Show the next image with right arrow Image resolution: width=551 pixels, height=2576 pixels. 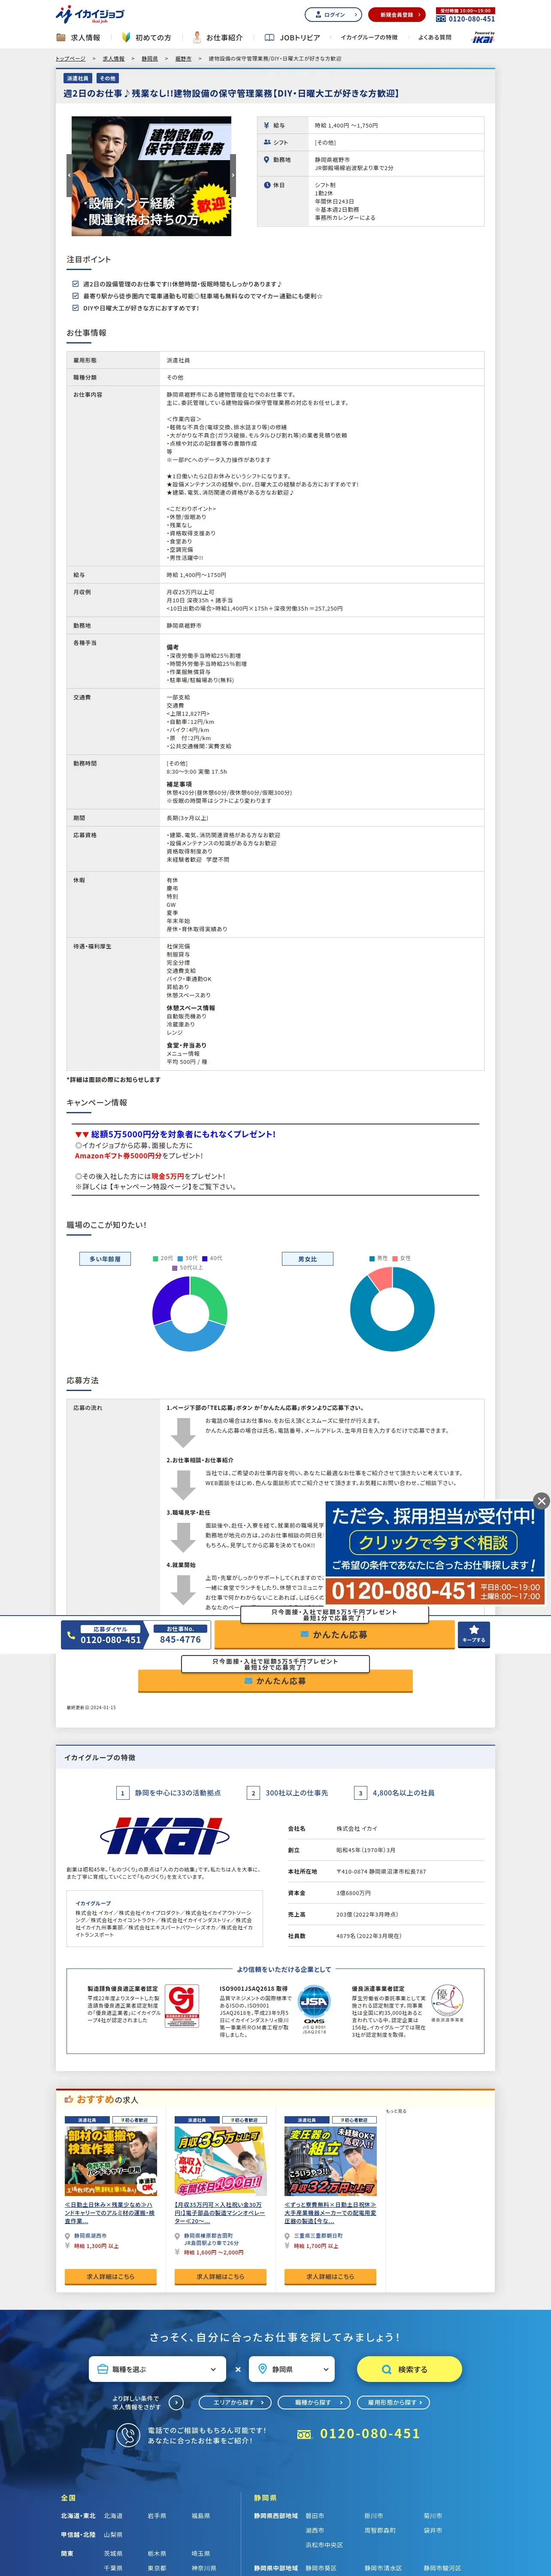point(233,175)
